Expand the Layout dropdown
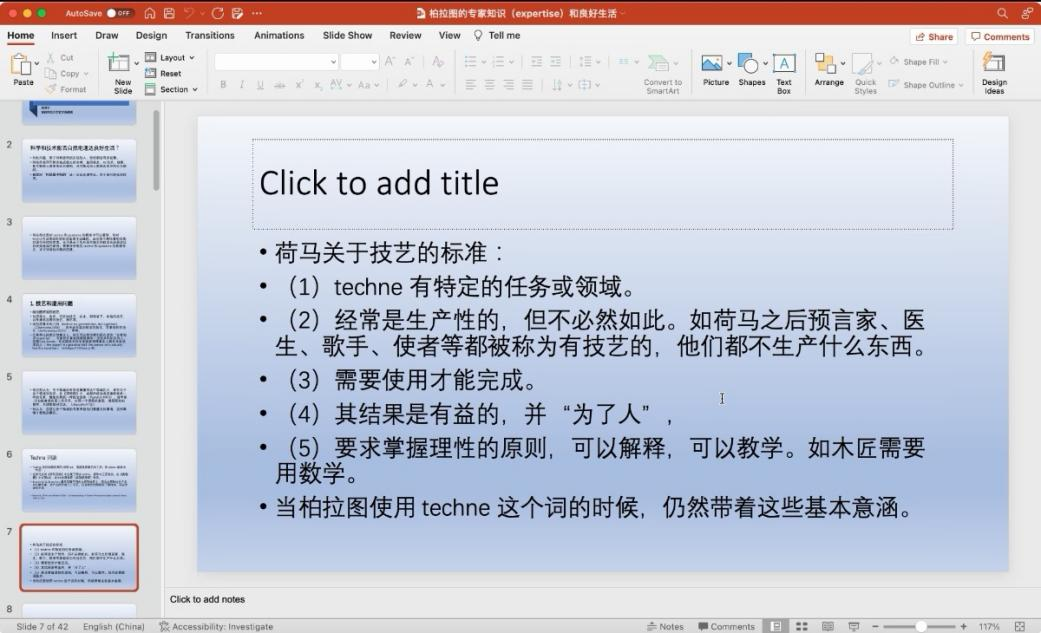This screenshot has width=1041, height=633. pyautogui.click(x=172, y=58)
